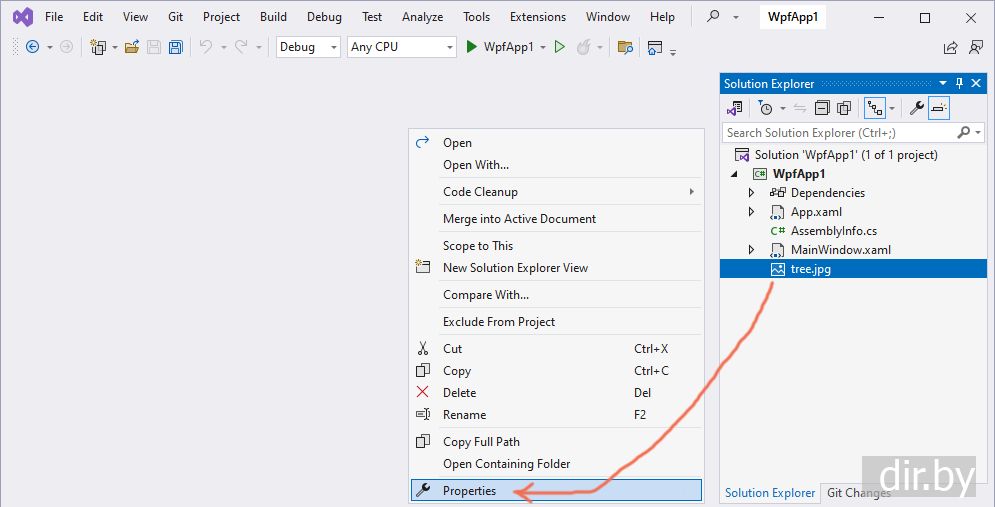The image size is (995, 507).
Task: Select AssemblyInfo.cs in the solution tree
Action: click(x=833, y=231)
